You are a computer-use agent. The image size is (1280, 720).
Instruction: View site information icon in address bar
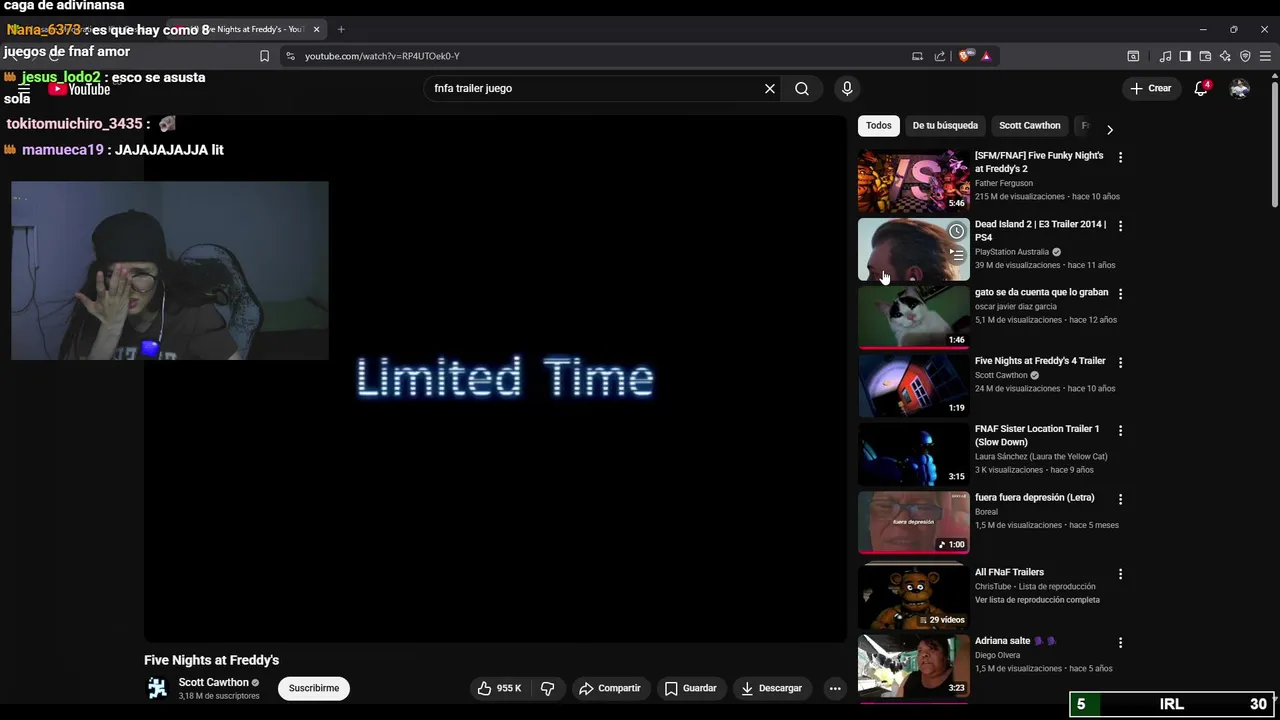[x=290, y=56]
